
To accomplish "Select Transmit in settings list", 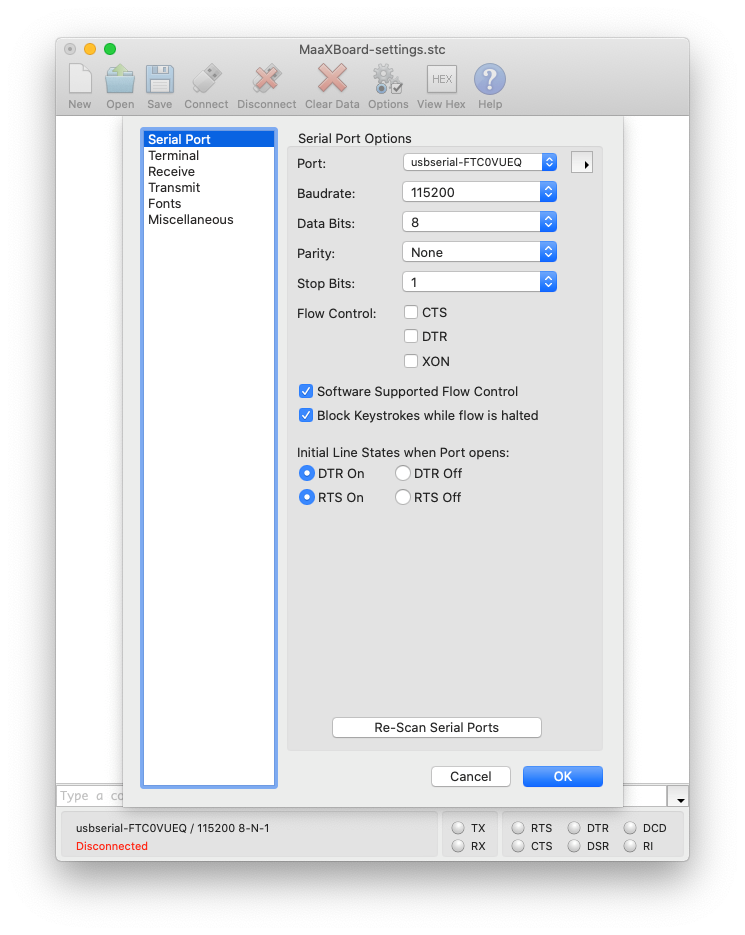I will 209,187.
